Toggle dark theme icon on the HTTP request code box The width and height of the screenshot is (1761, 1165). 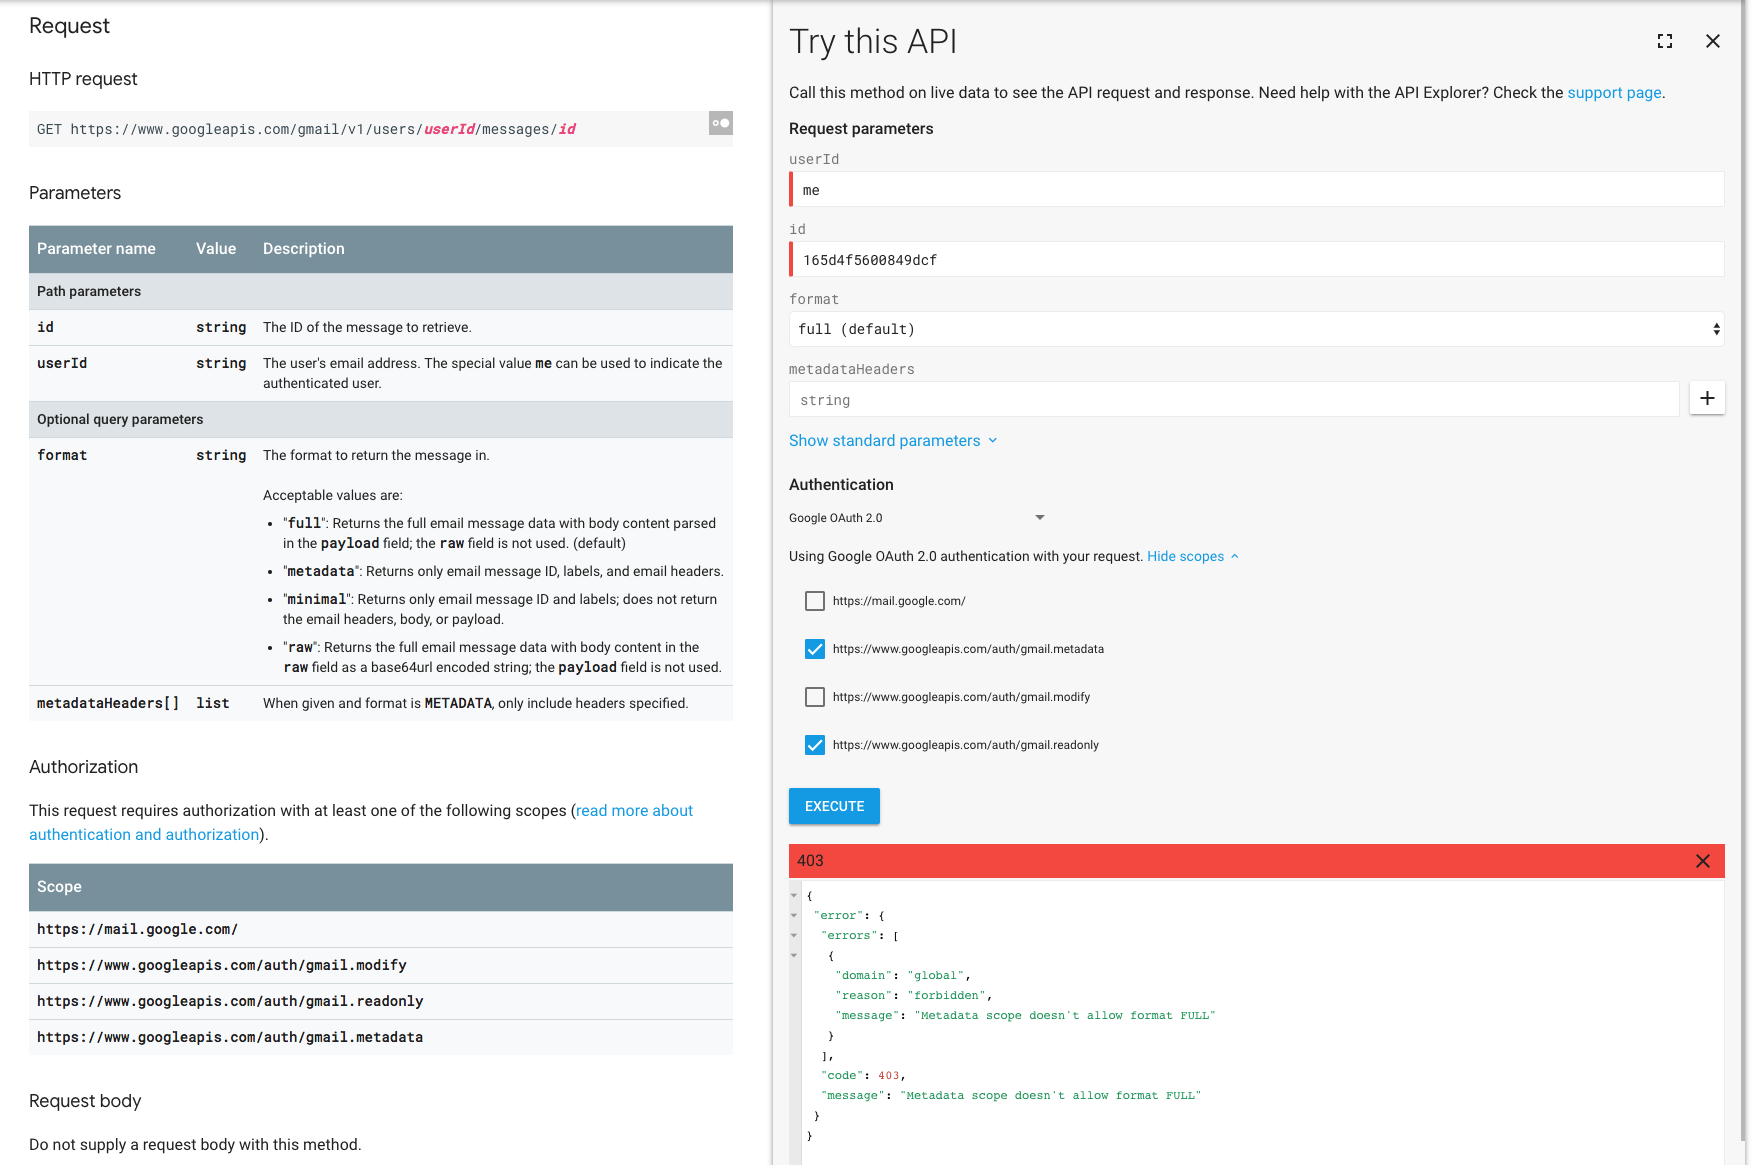720,123
